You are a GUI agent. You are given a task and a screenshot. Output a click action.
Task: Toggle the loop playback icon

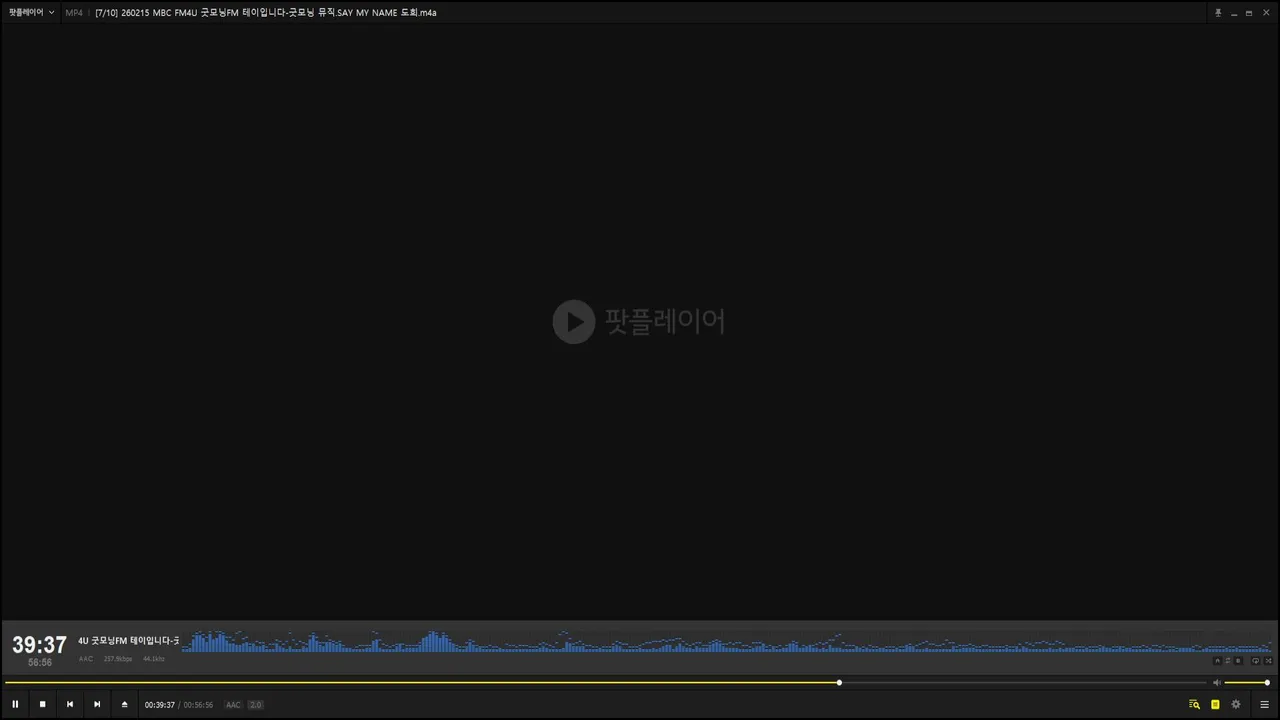(1256, 660)
